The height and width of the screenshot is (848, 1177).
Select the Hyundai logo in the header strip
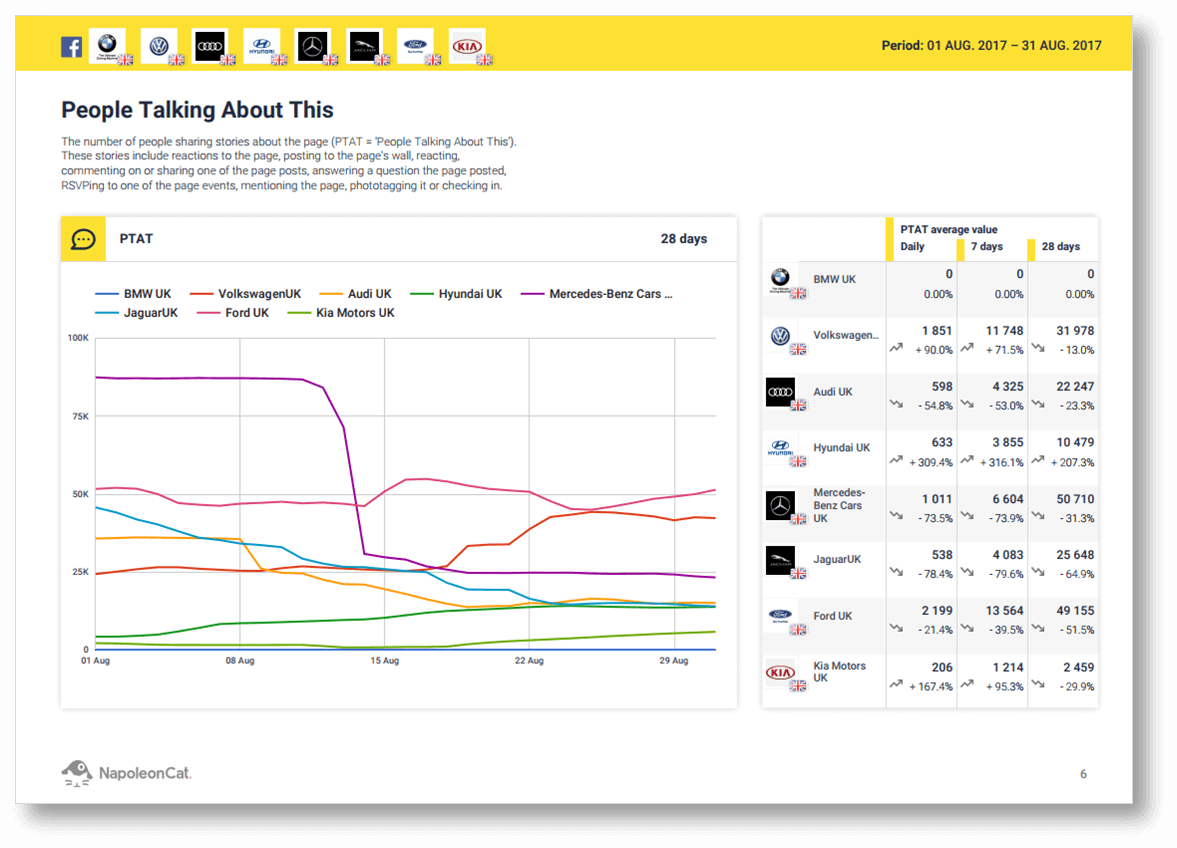[x=263, y=44]
